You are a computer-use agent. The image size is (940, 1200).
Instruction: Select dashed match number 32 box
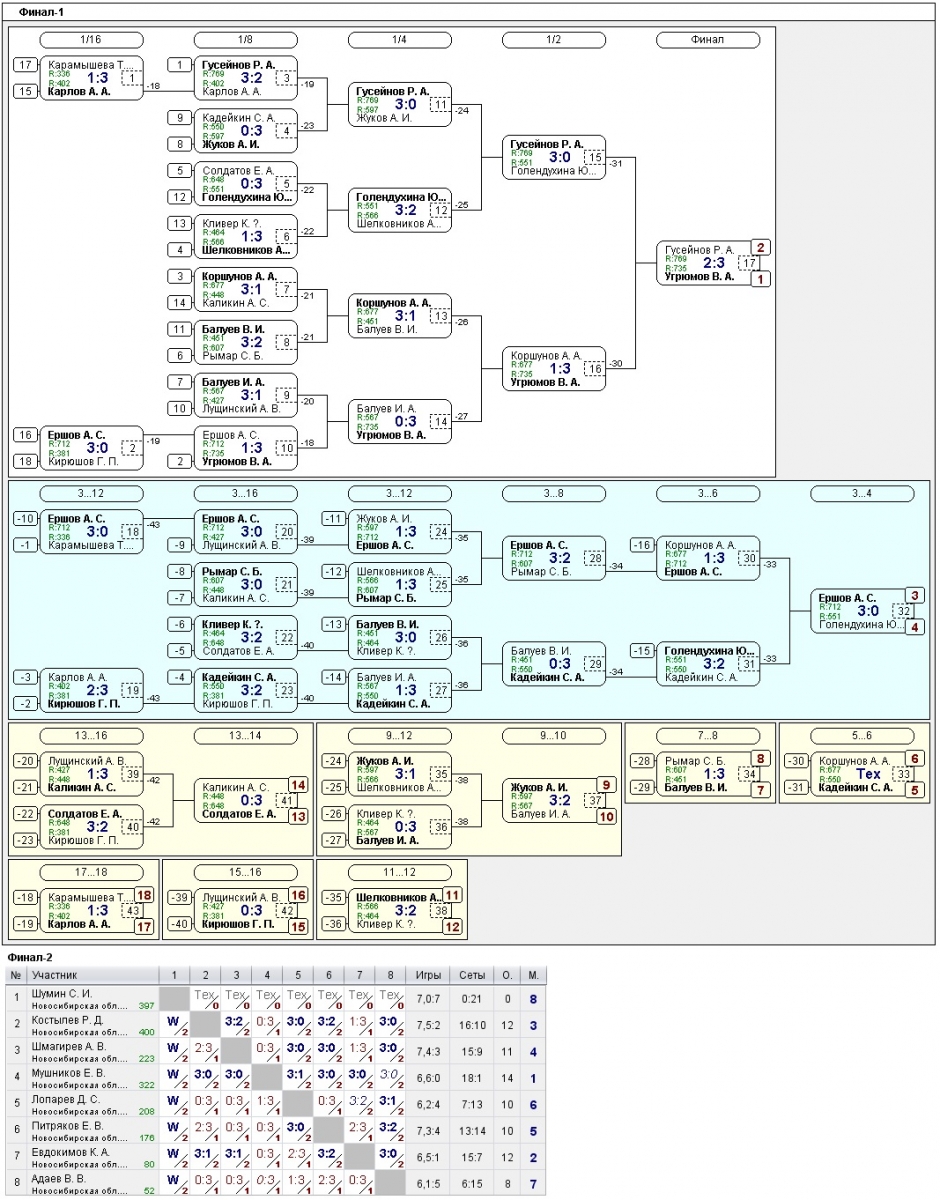point(902,610)
